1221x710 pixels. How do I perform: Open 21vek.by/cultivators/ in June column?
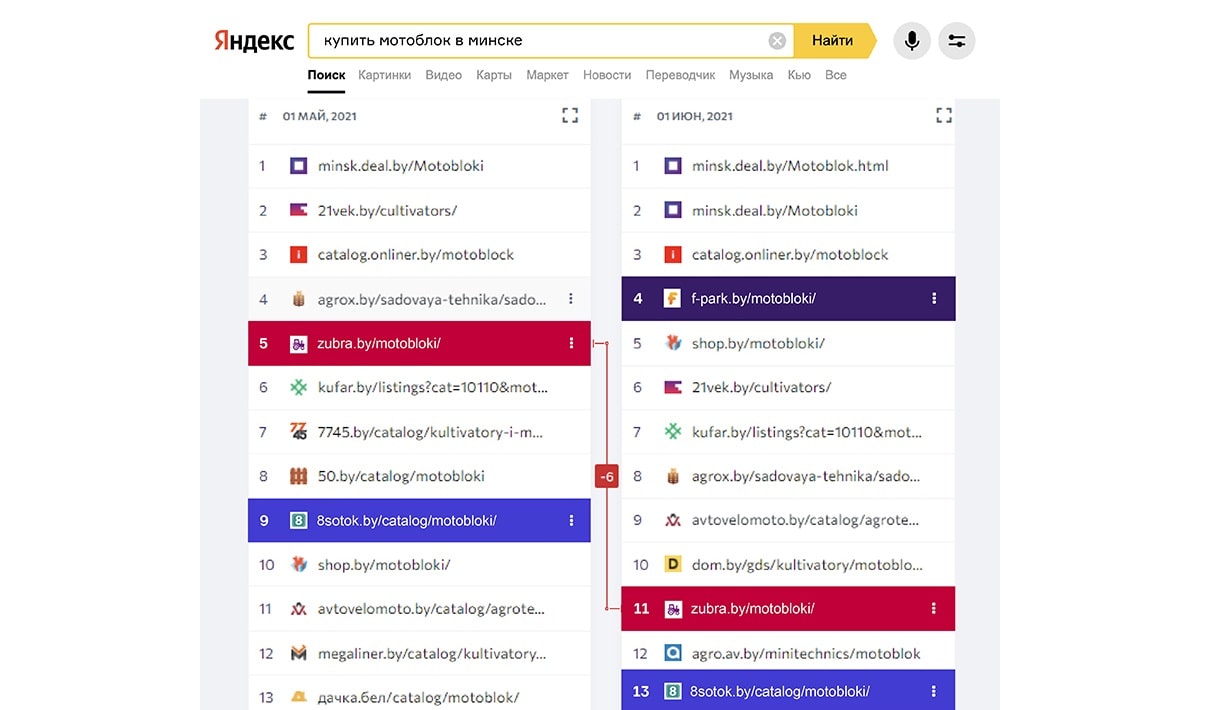(x=761, y=387)
